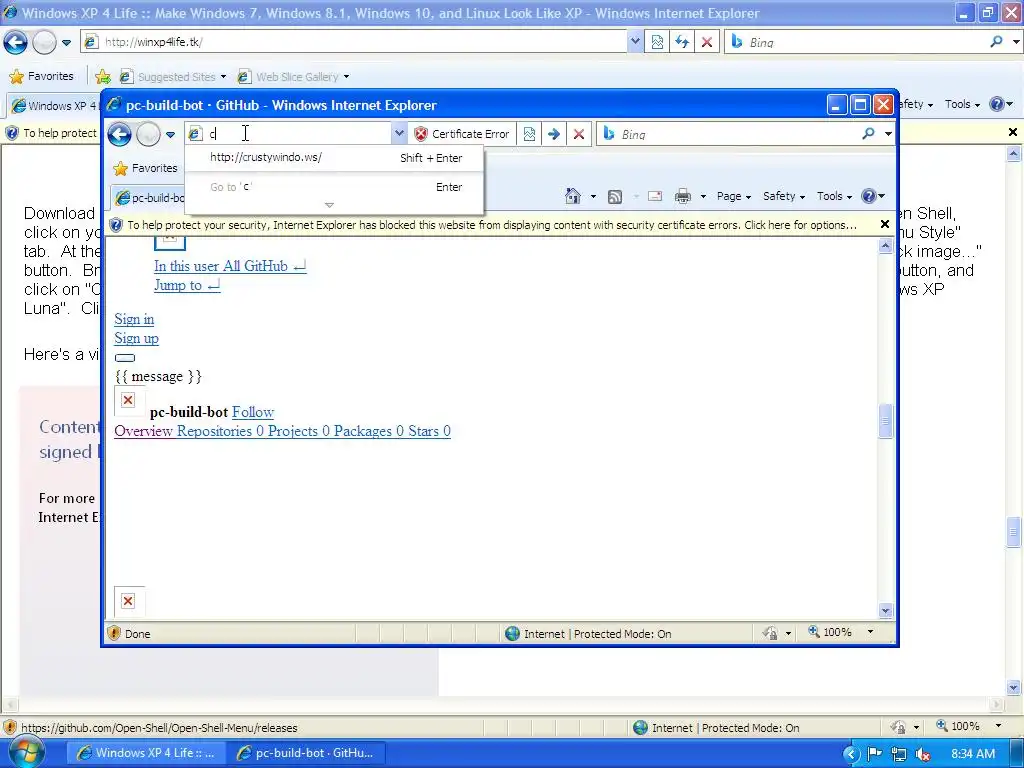The height and width of the screenshot is (768, 1024).
Task: Click Compatibility View icon in pc-build-bot window
Action: [530, 134]
